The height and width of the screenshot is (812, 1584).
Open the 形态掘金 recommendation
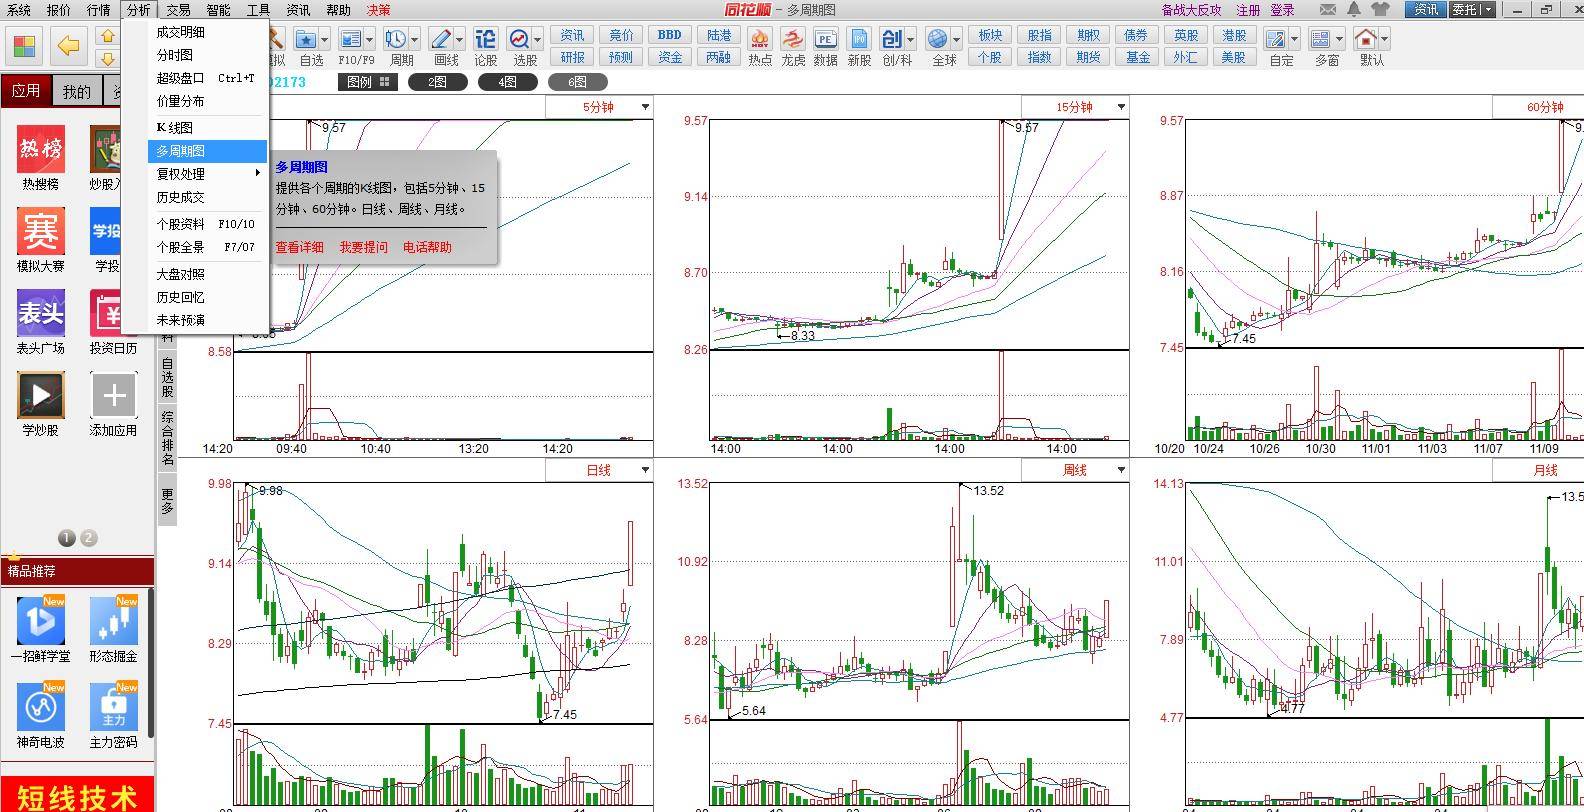114,622
